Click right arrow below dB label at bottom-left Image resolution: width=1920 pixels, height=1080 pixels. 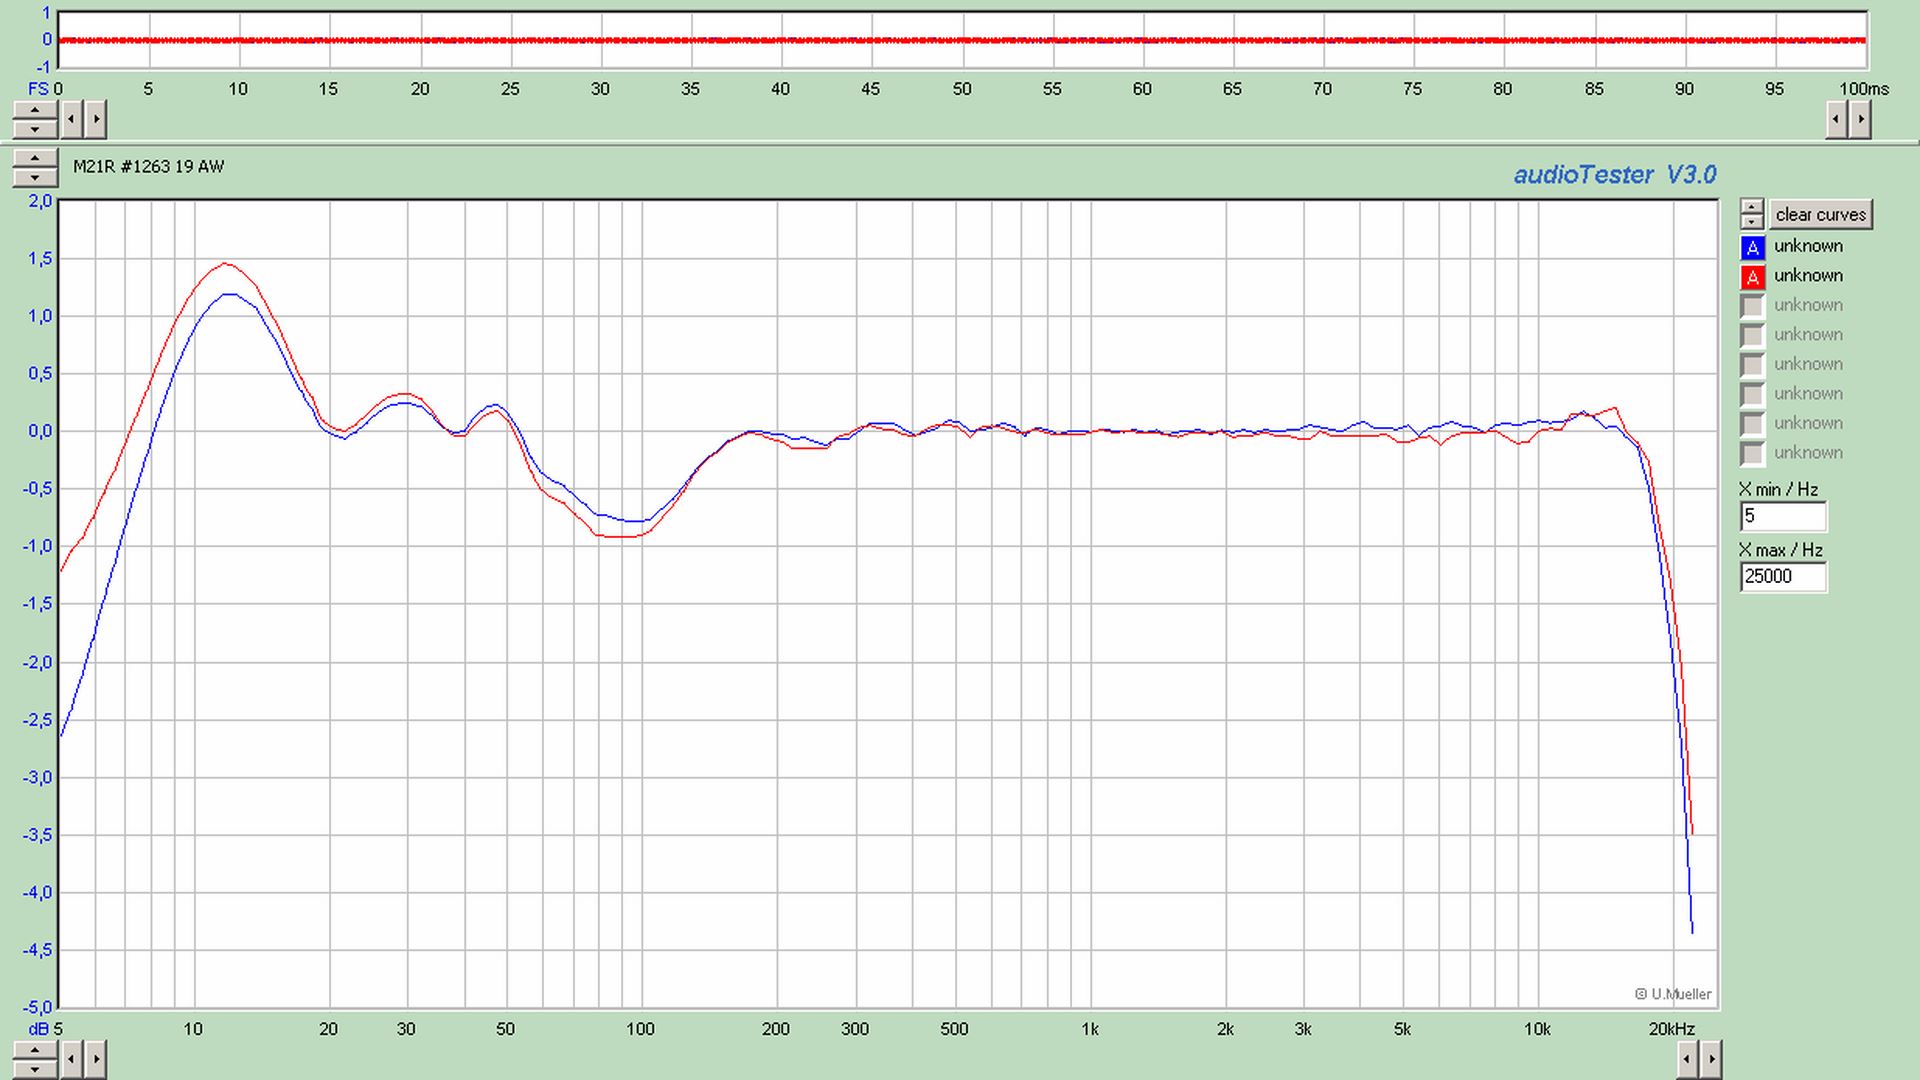click(x=96, y=1058)
